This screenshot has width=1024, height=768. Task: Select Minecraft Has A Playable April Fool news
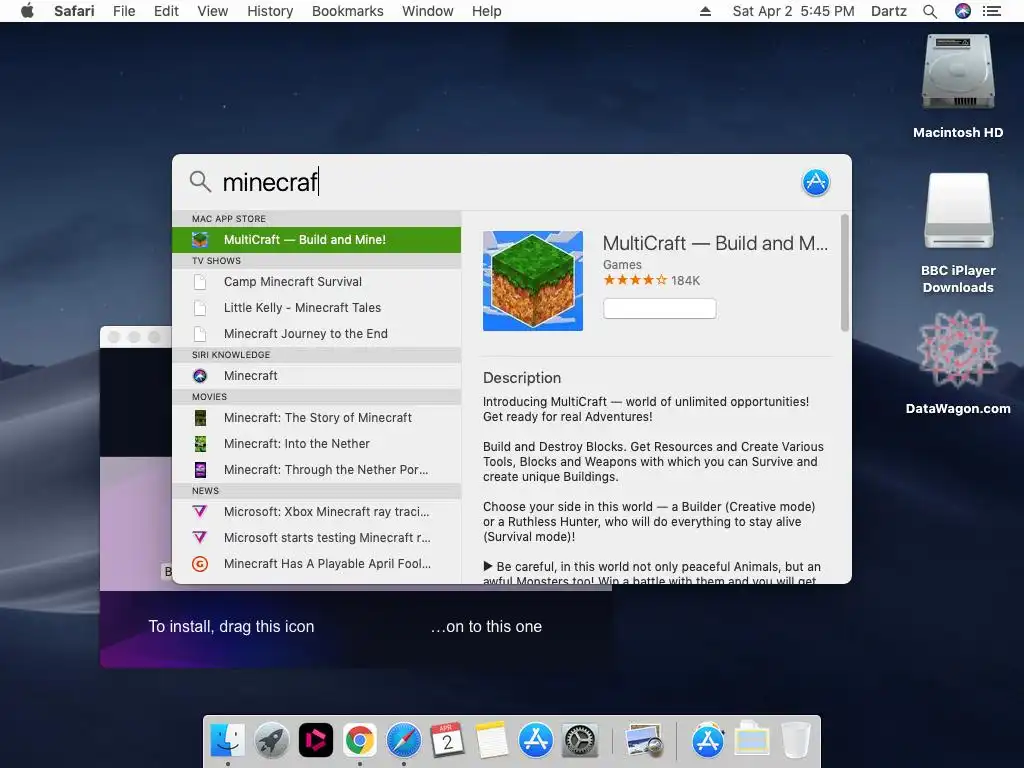316,564
